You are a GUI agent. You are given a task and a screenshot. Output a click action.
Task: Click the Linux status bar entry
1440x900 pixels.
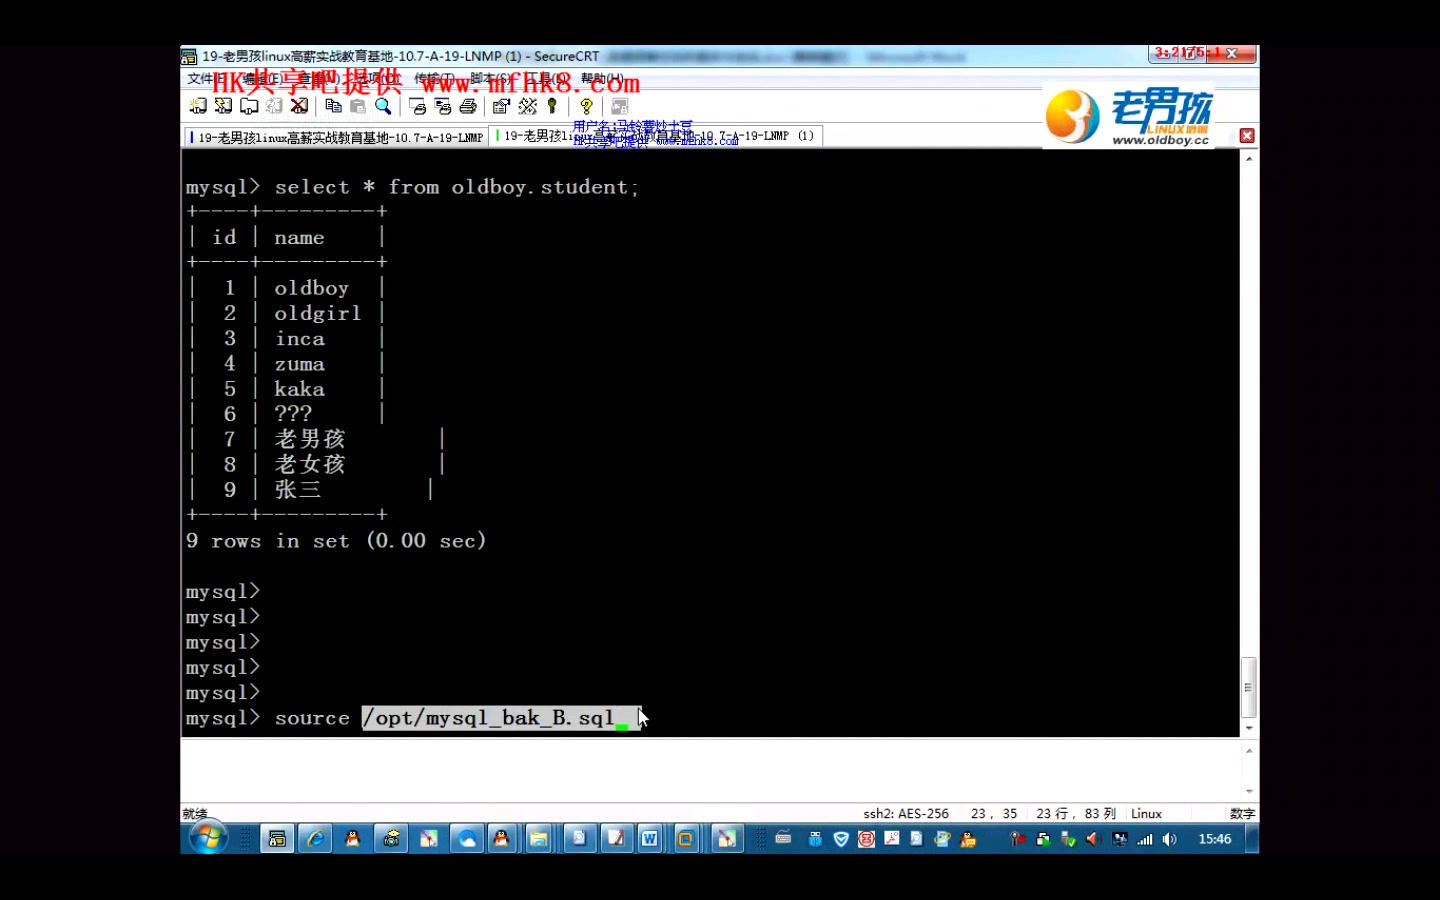pyautogui.click(x=1146, y=814)
